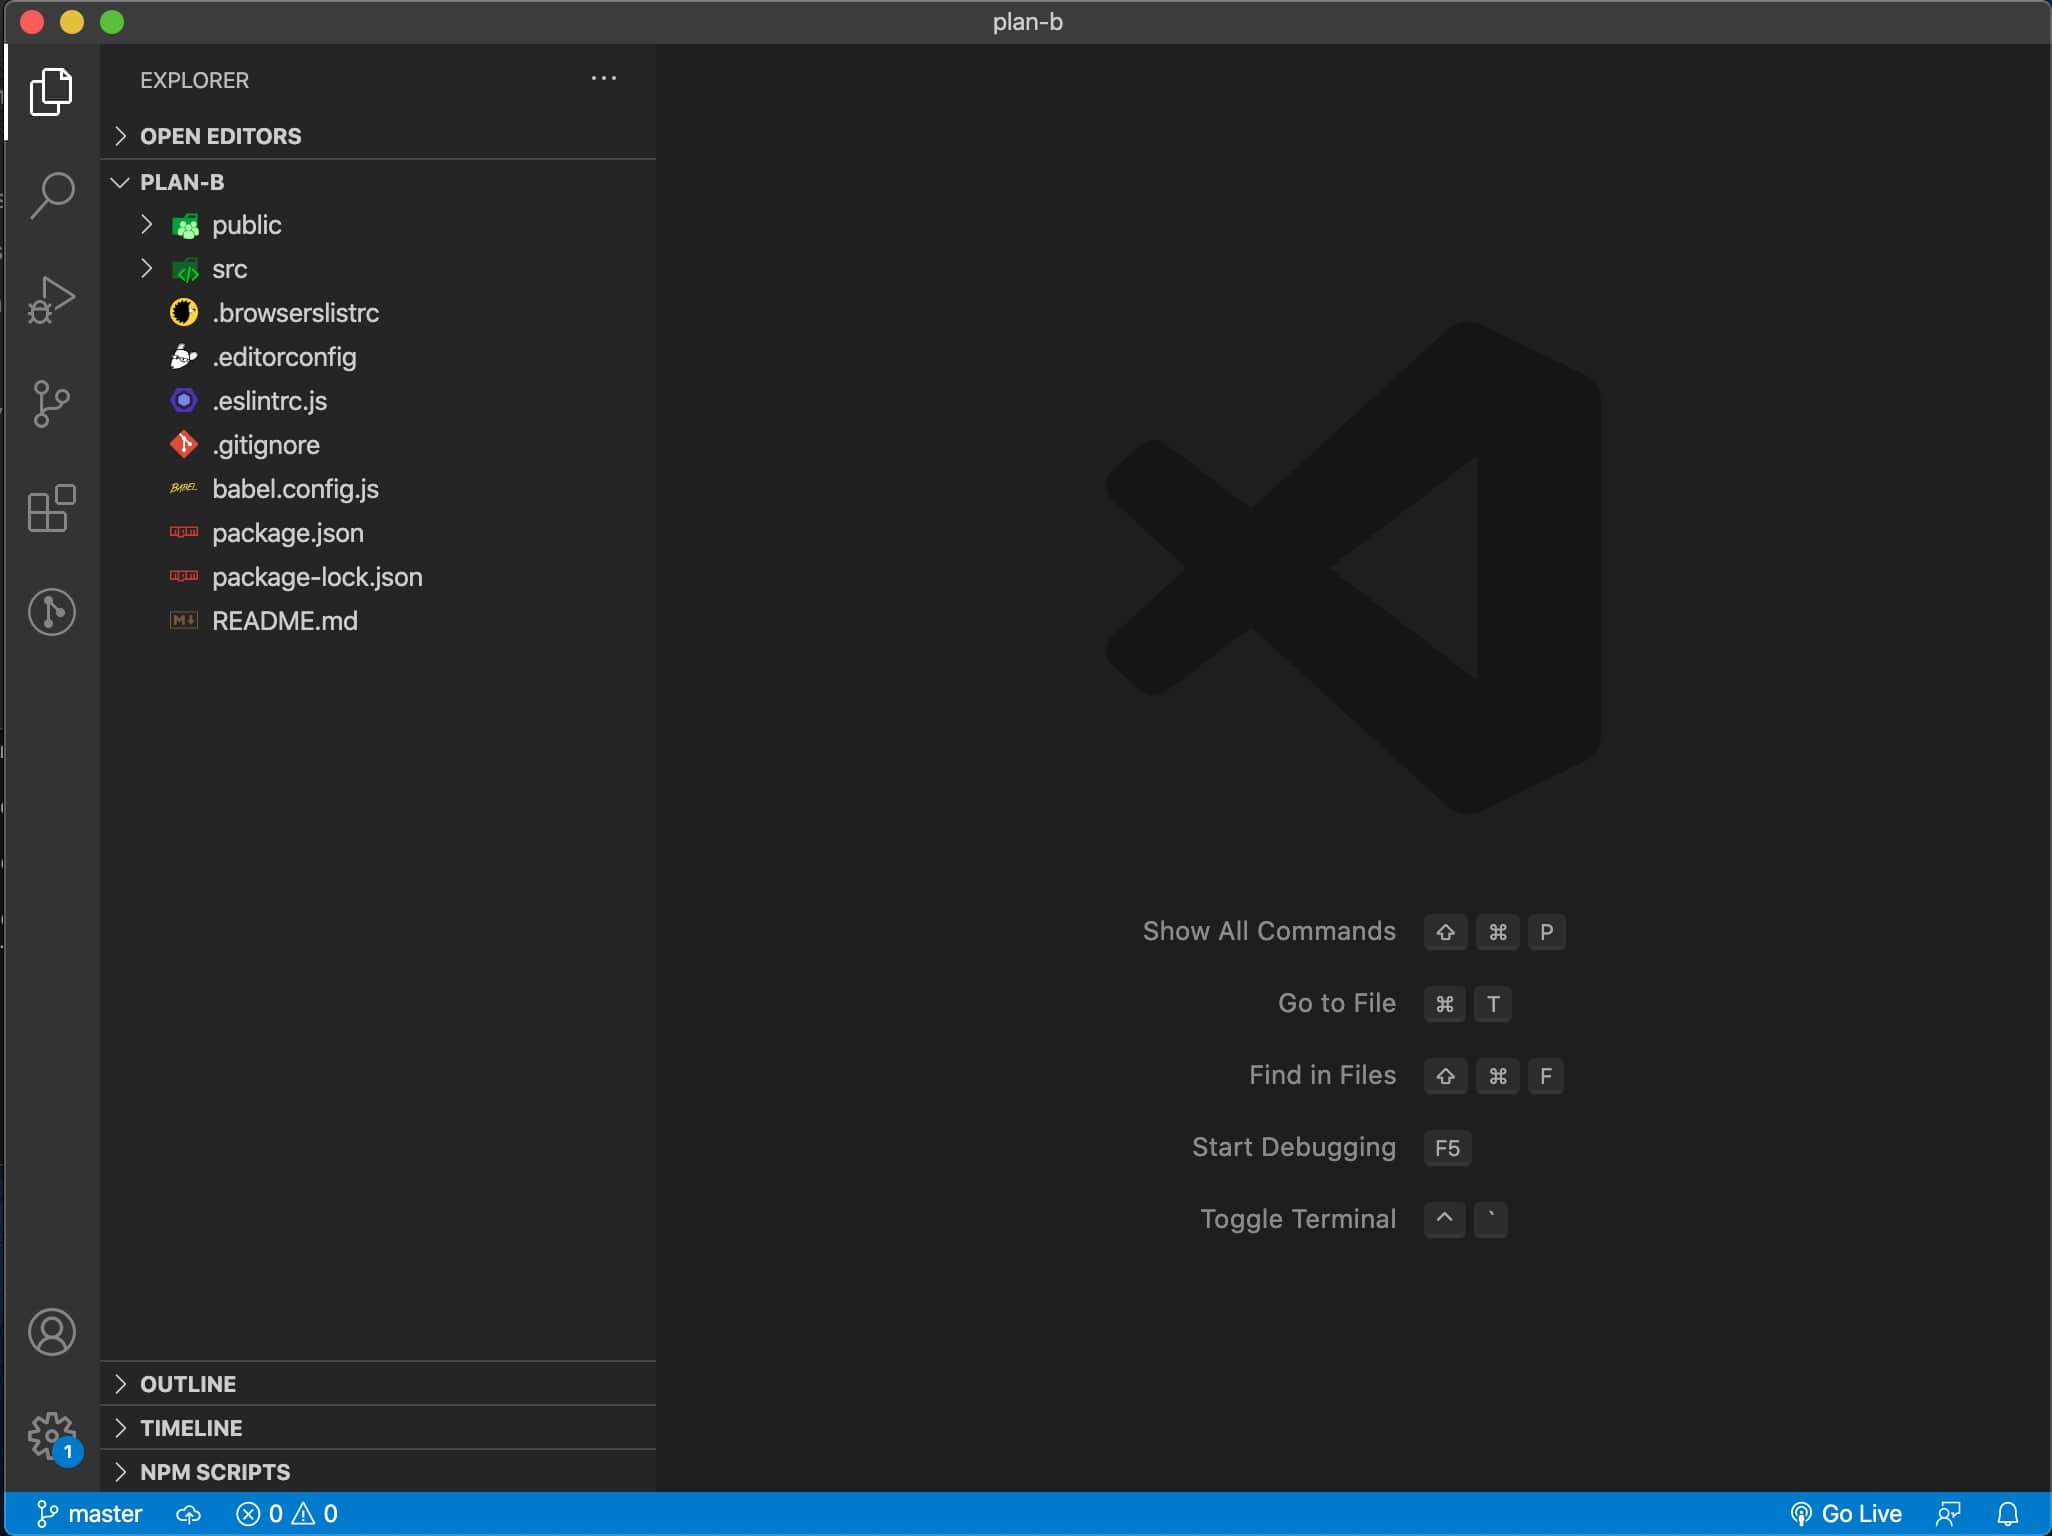Click the browserslist file icon

tap(184, 313)
